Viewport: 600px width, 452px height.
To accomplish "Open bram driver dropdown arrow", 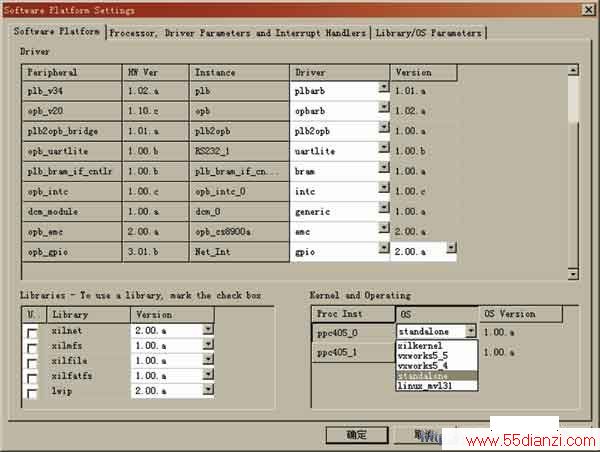I will [x=384, y=168].
